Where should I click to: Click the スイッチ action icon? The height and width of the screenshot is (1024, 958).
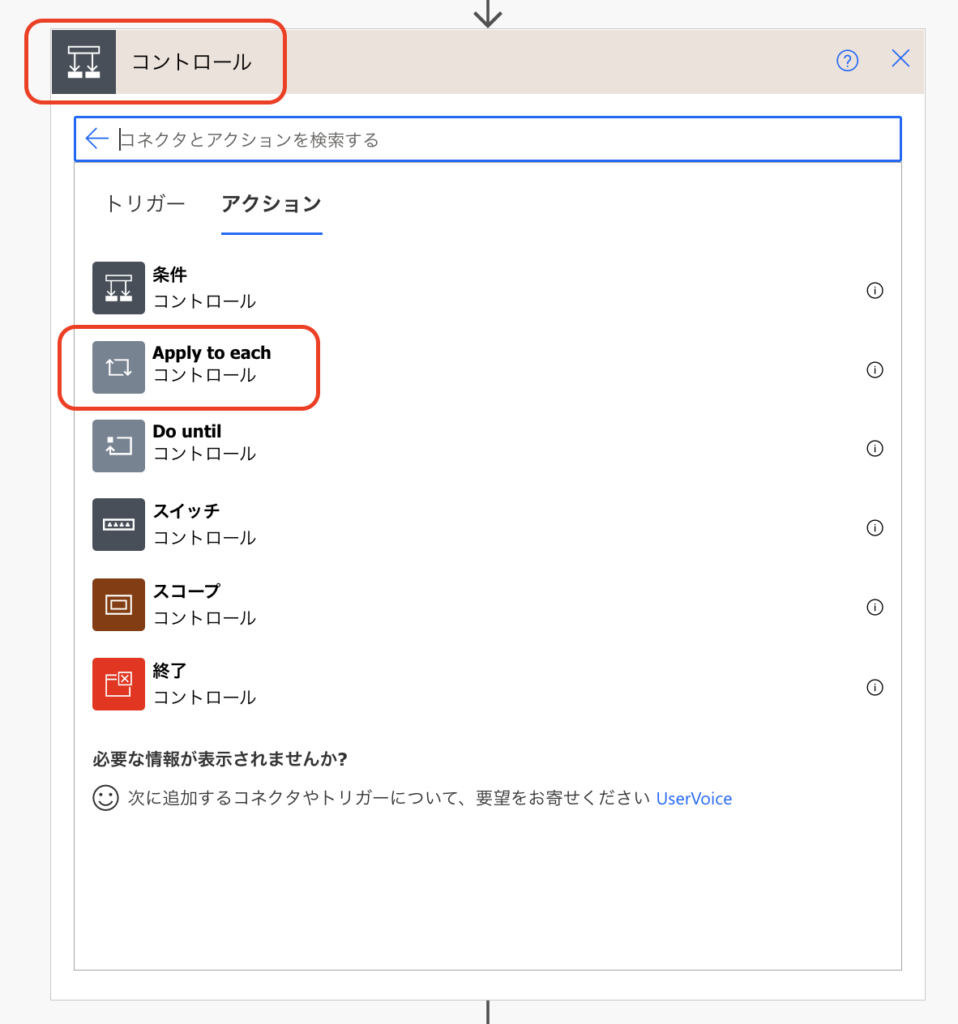(x=118, y=525)
